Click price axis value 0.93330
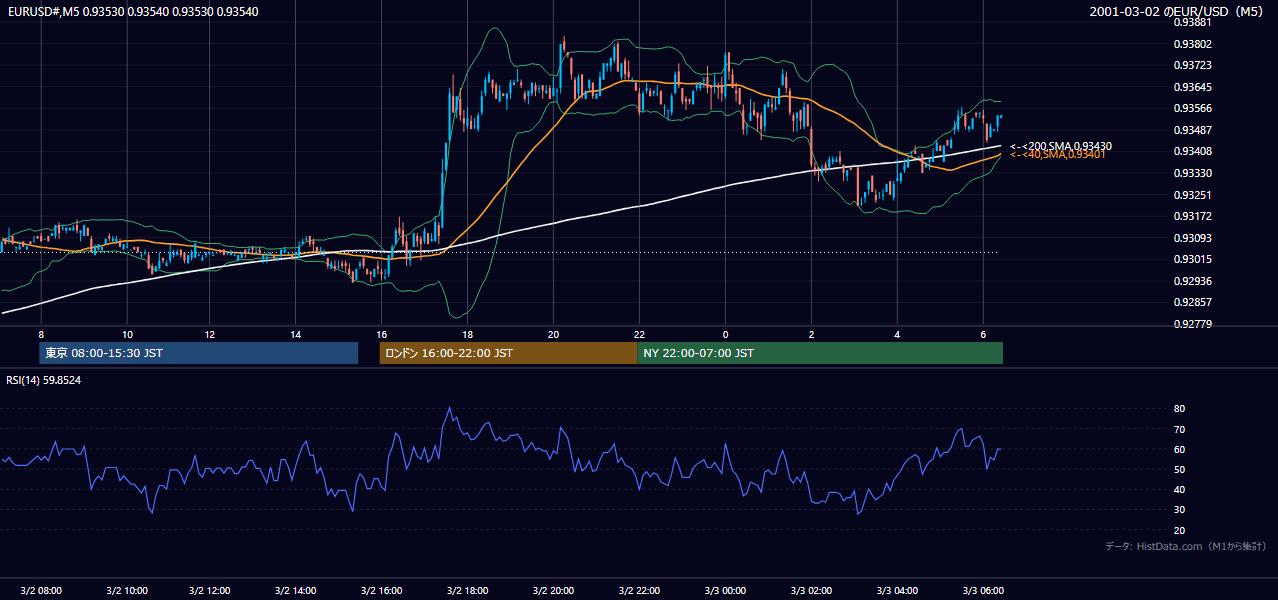Viewport: 1278px width, 600px height. [x=1193, y=173]
